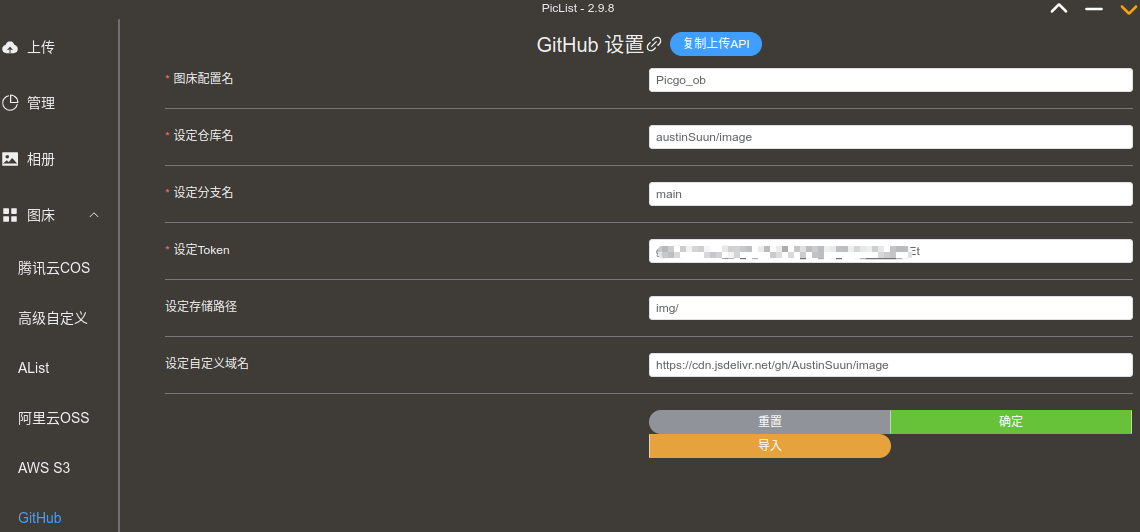Select 高级自定义 in the sidebar
Viewport: 1140px width, 532px height.
click(53, 318)
